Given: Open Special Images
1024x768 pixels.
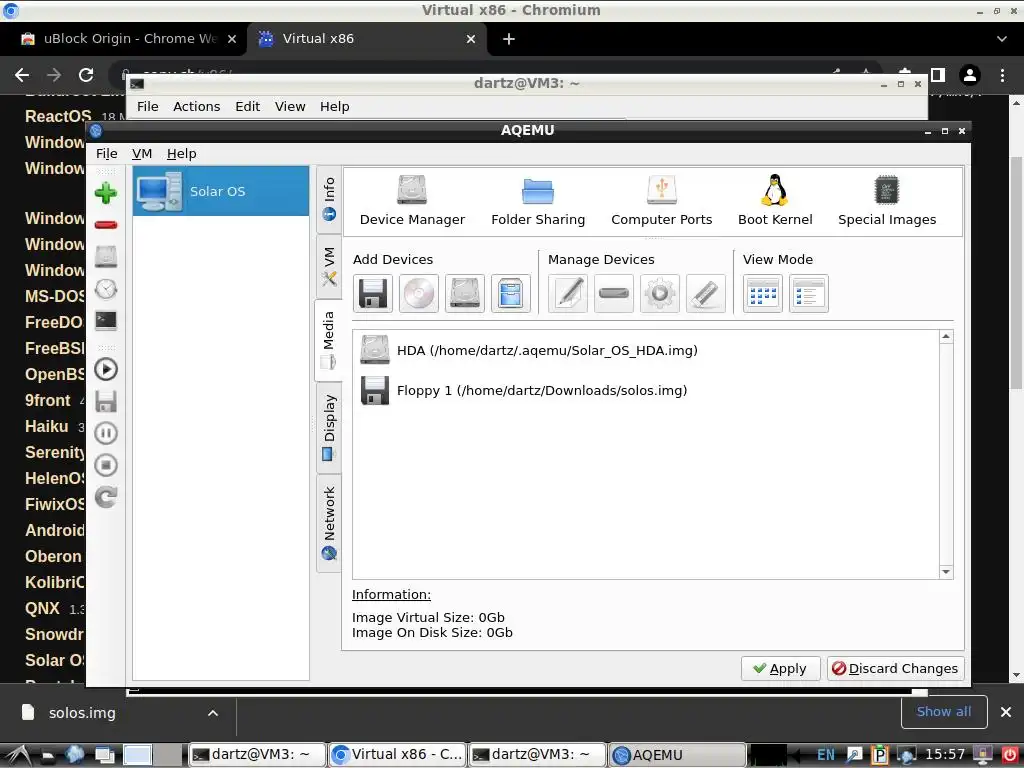Looking at the screenshot, I should tap(887, 200).
